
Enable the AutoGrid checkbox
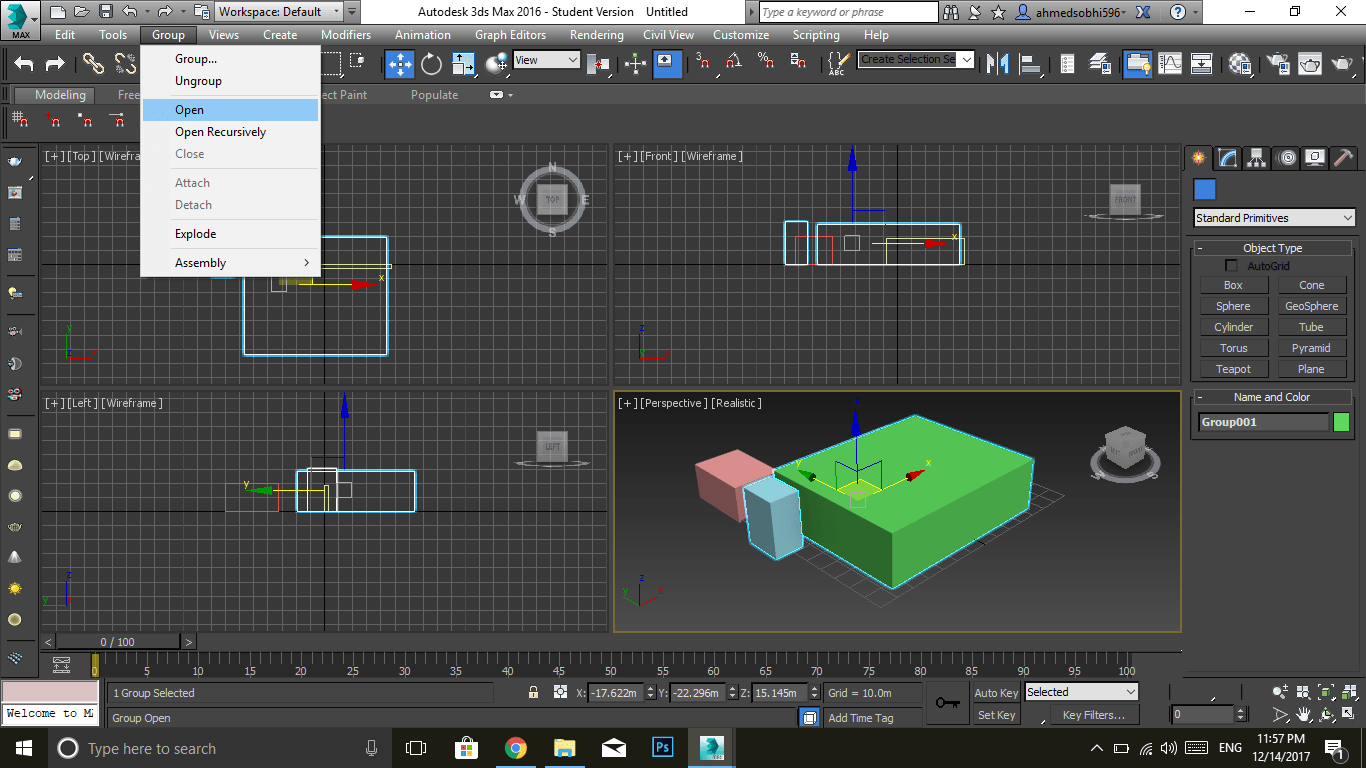pos(1231,266)
